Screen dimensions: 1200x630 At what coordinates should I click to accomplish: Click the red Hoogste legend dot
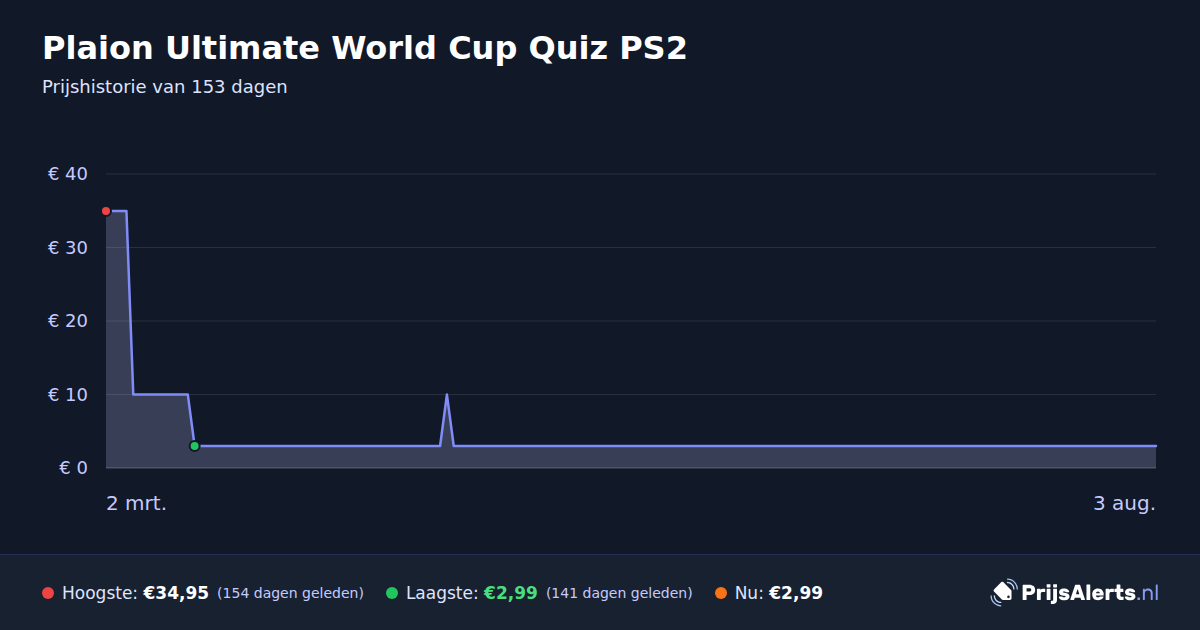point(48,593)
